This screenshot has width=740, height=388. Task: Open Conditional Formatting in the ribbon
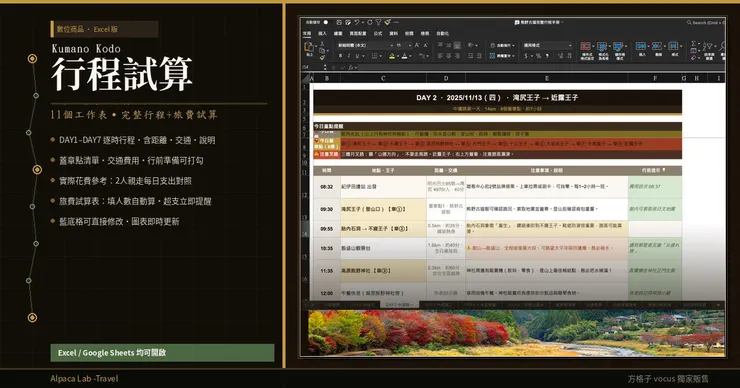click(x=586, y=46)
